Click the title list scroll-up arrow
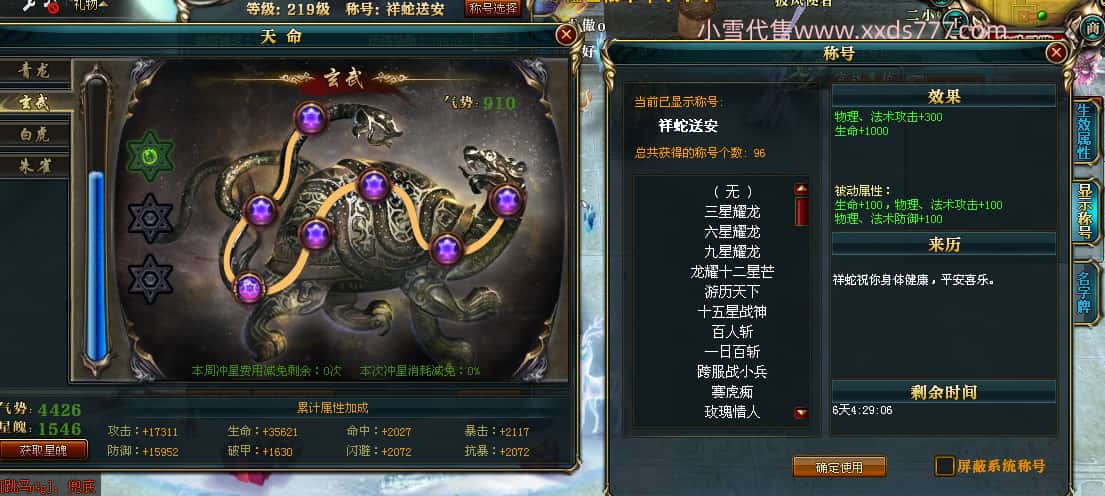The width and height of the screenshot is (1105, 496). [801, 189]
